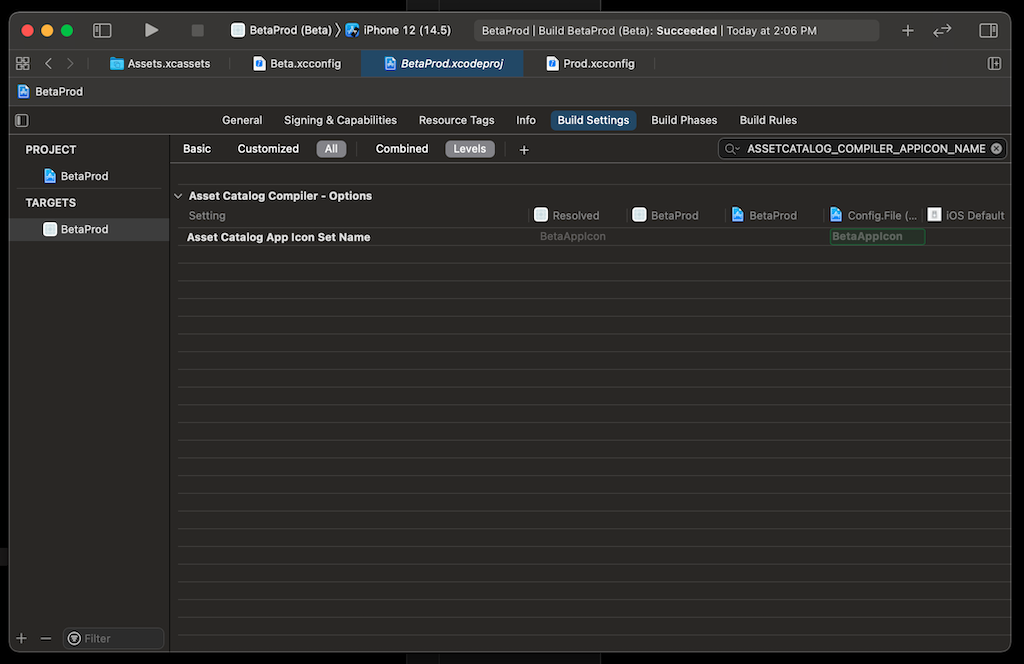
Task: Open related items grid menu
Action: [23, 63]
